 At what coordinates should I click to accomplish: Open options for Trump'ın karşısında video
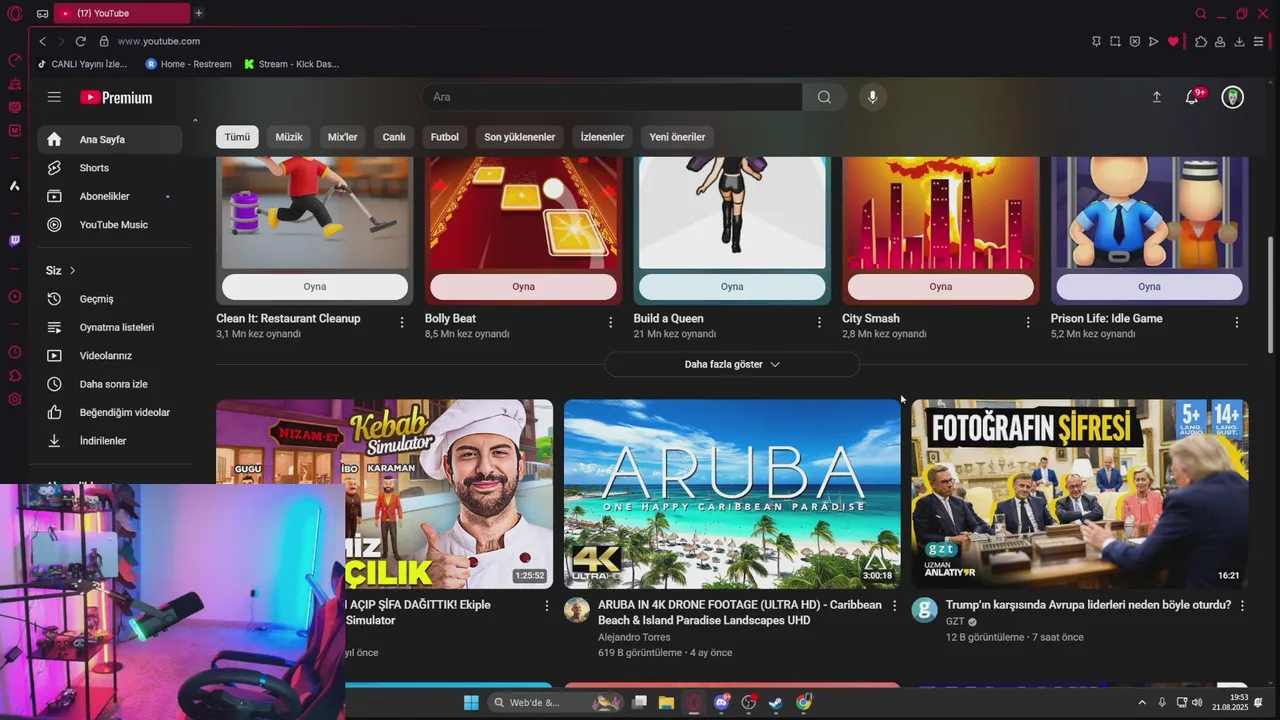[1243, 606]
